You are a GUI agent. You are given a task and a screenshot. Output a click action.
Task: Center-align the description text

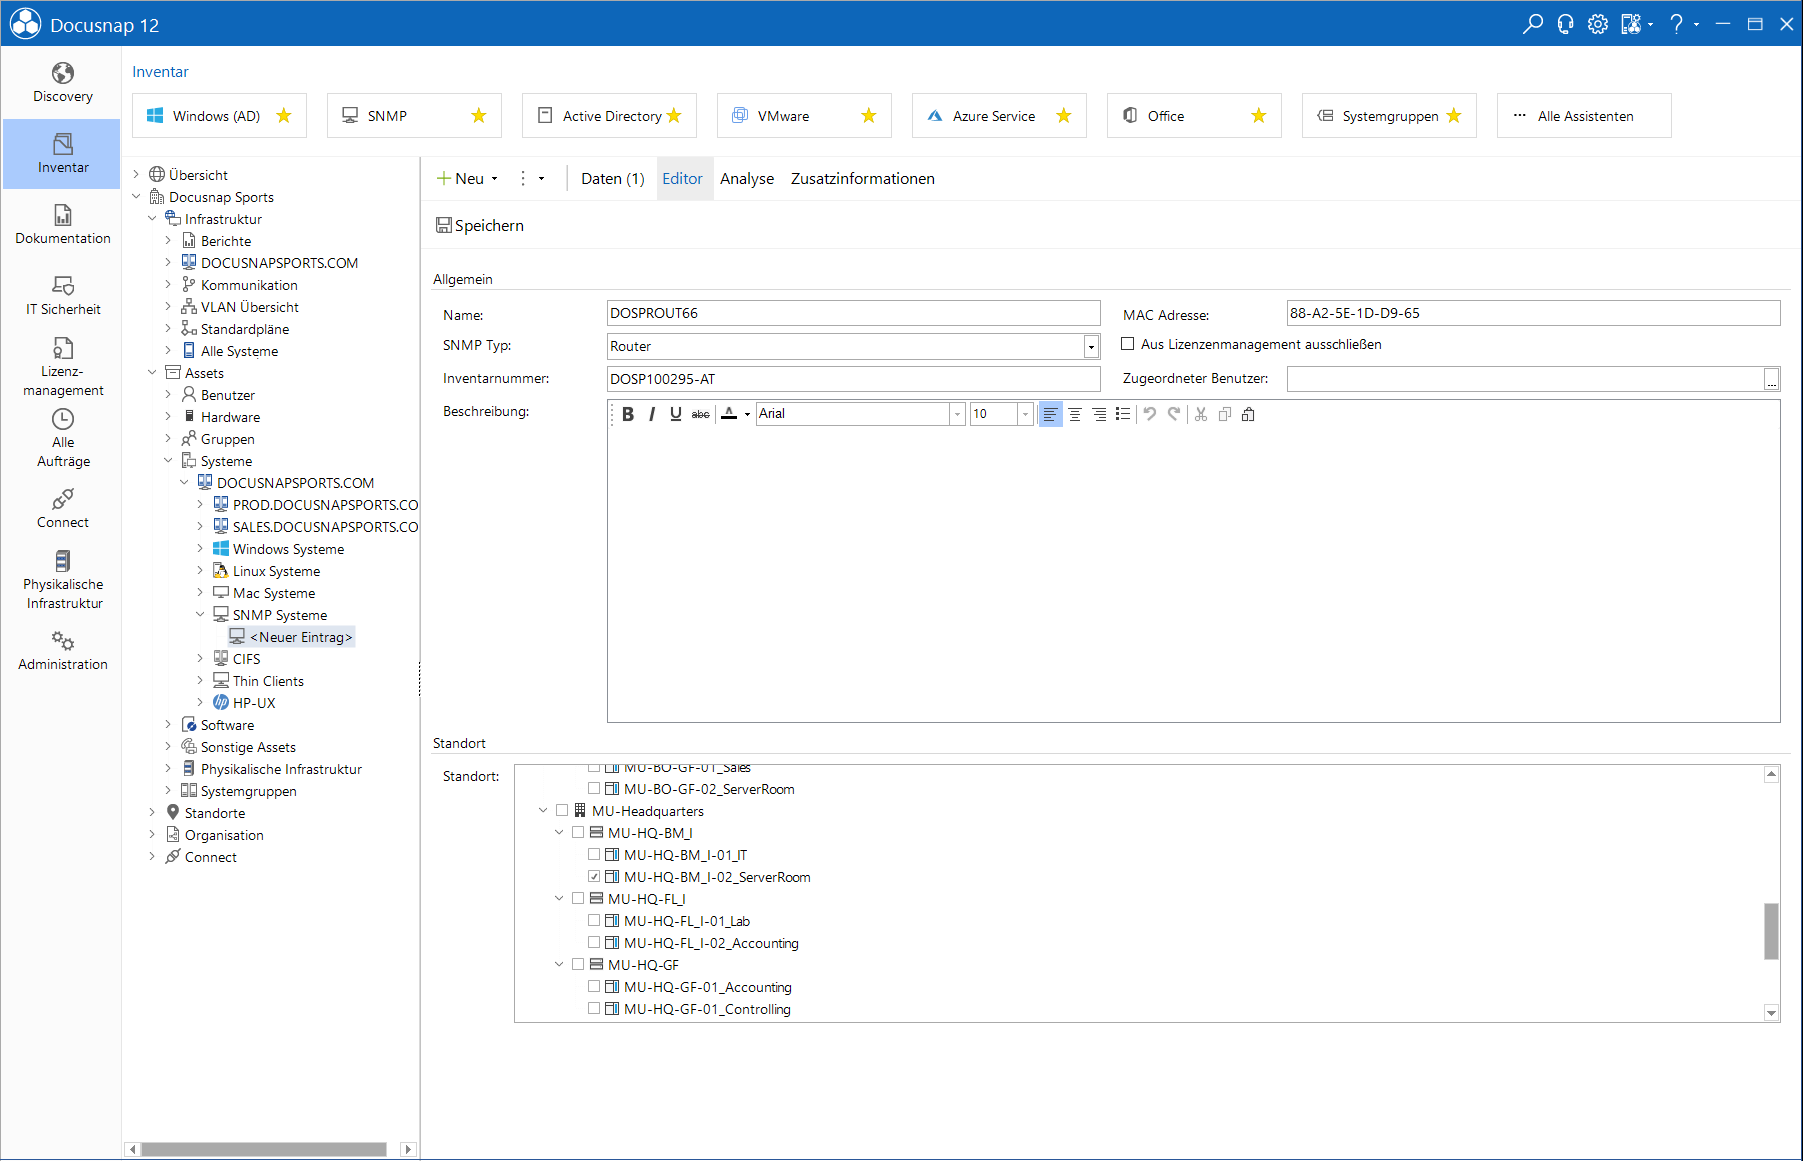pos(1075,414)
